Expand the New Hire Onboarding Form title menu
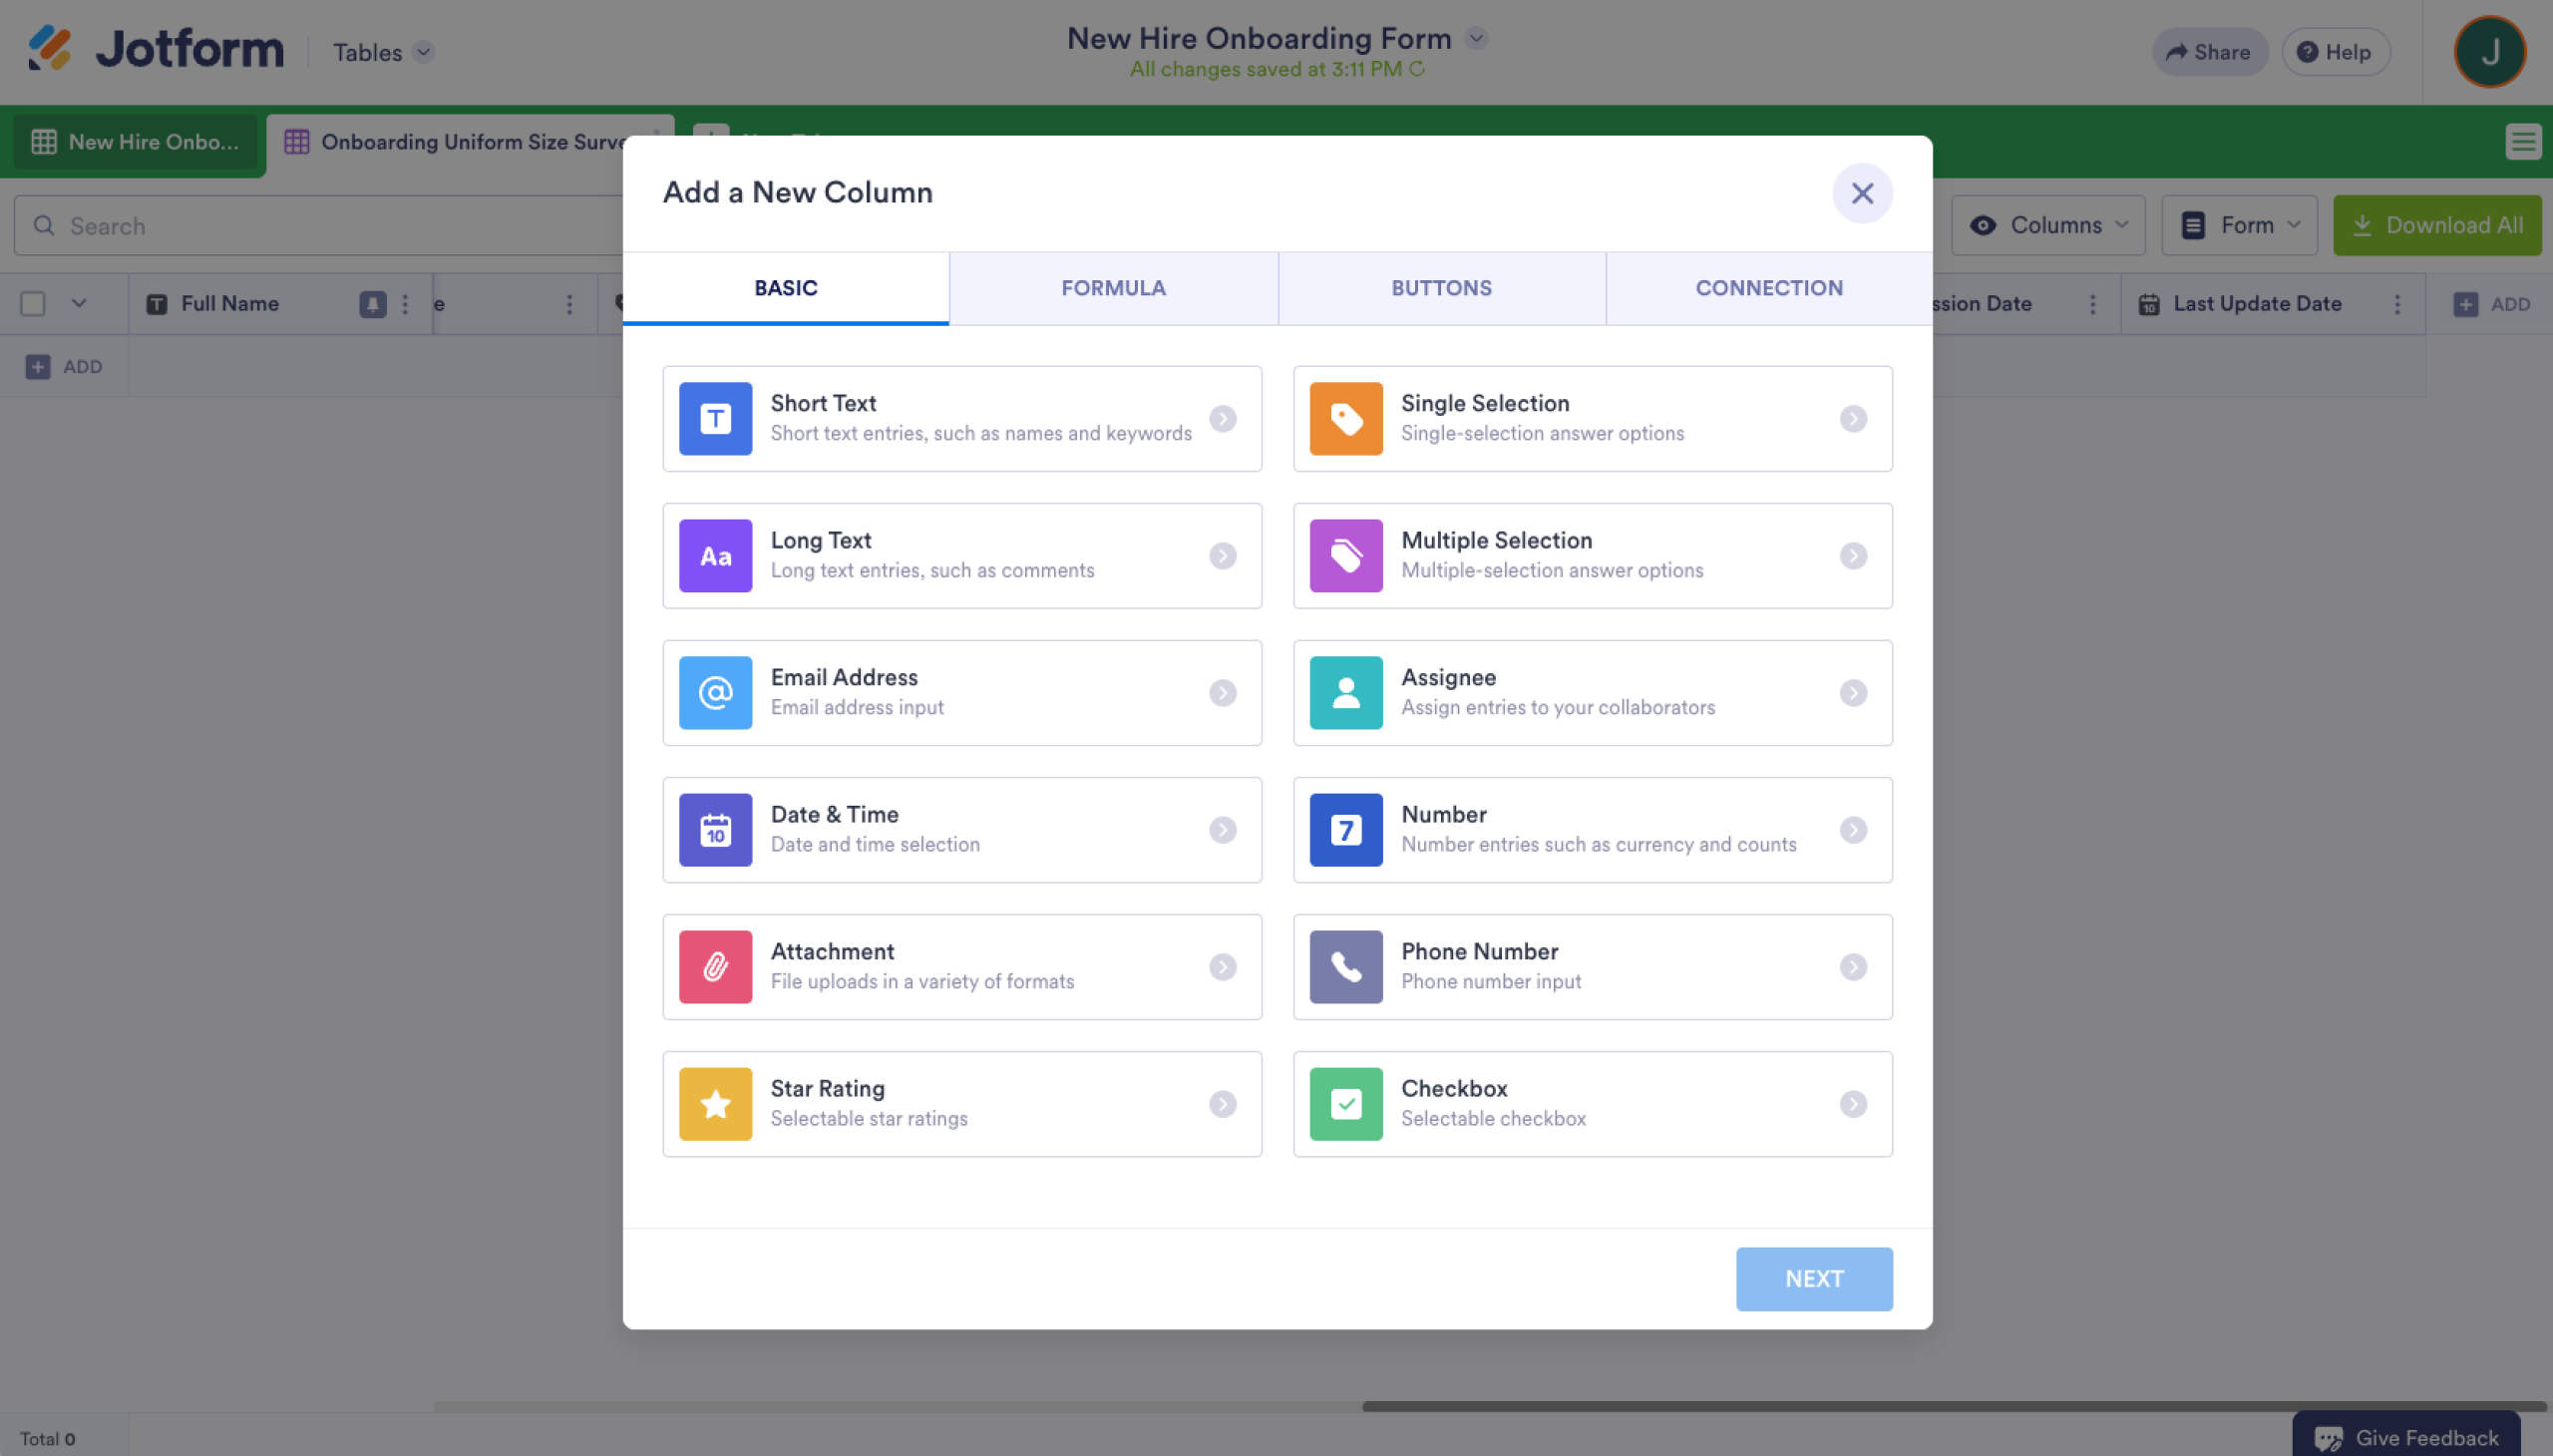Image resolution: width=2553 pixels, height=1456 pixels. 1477,38
